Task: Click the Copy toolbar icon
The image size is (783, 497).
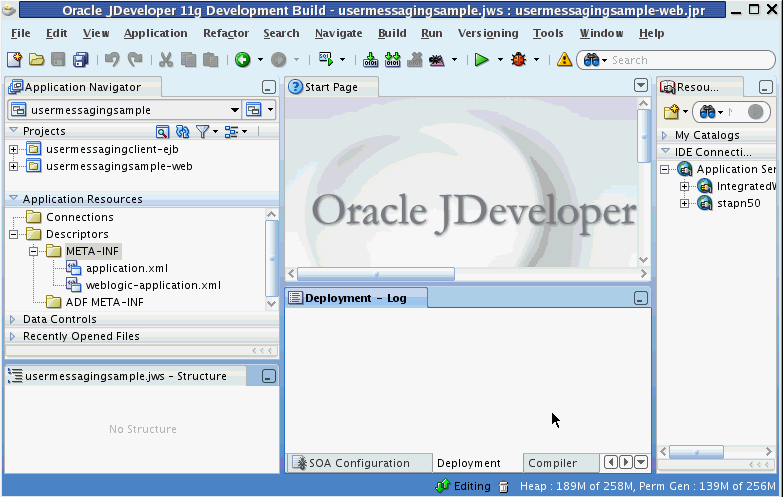Action: (x=188, y=60)
